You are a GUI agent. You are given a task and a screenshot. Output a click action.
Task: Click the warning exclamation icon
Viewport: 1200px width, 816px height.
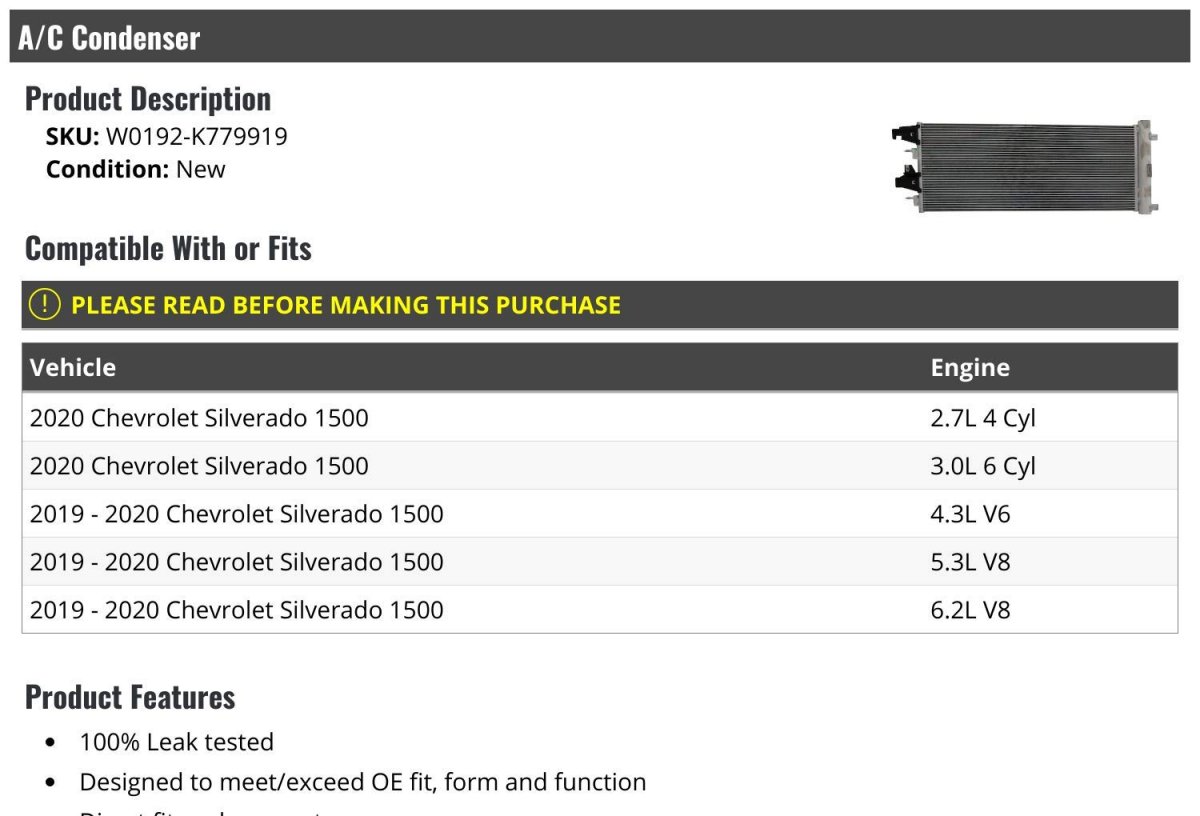(45, 305)
